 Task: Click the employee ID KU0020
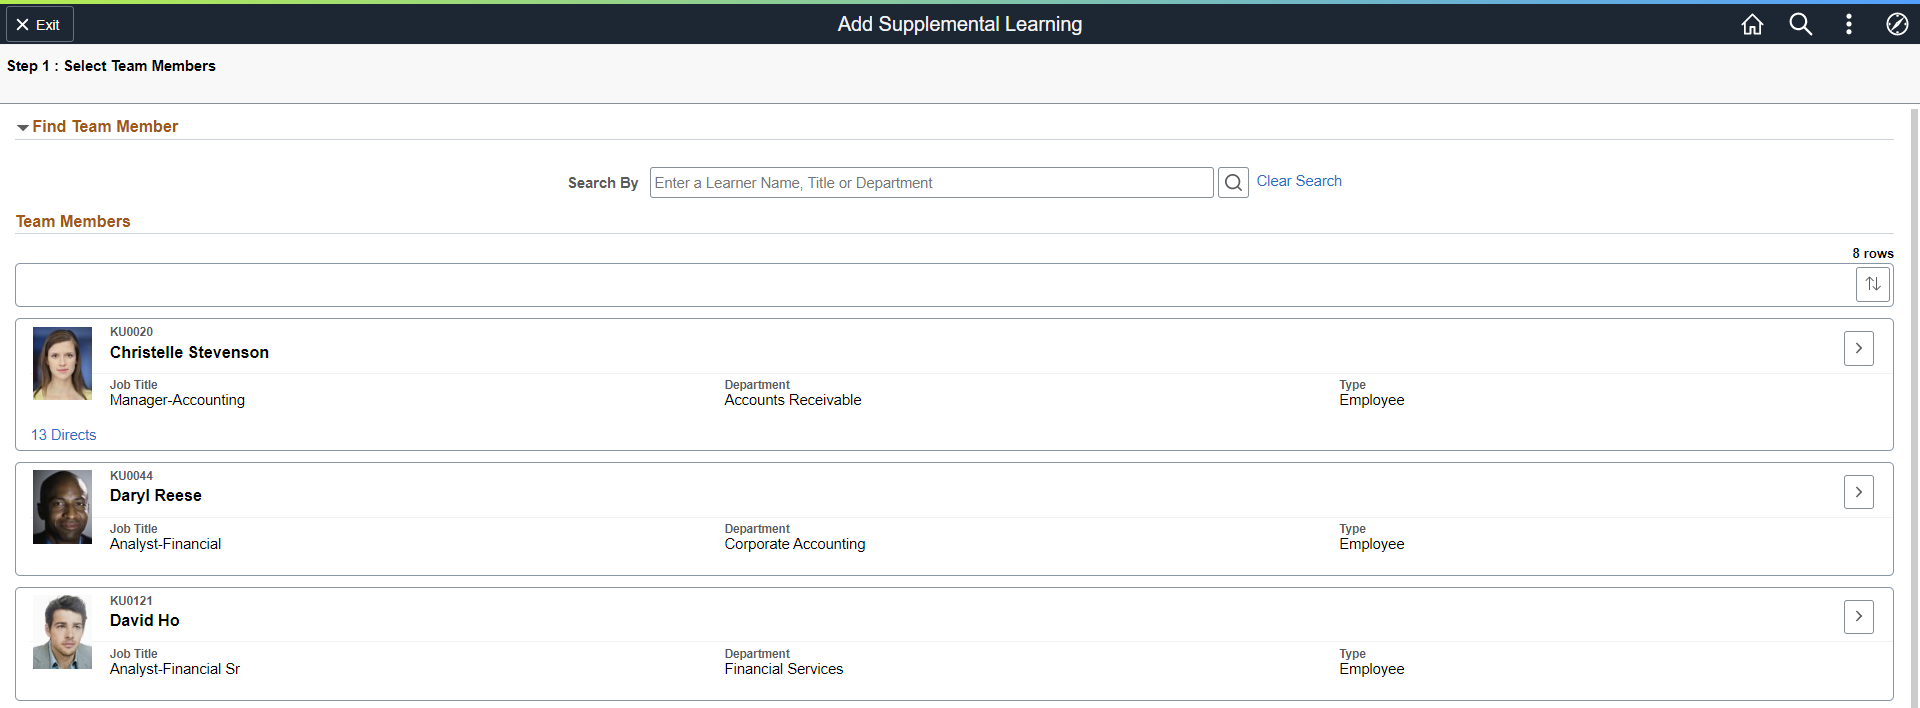tap(131, 332)
